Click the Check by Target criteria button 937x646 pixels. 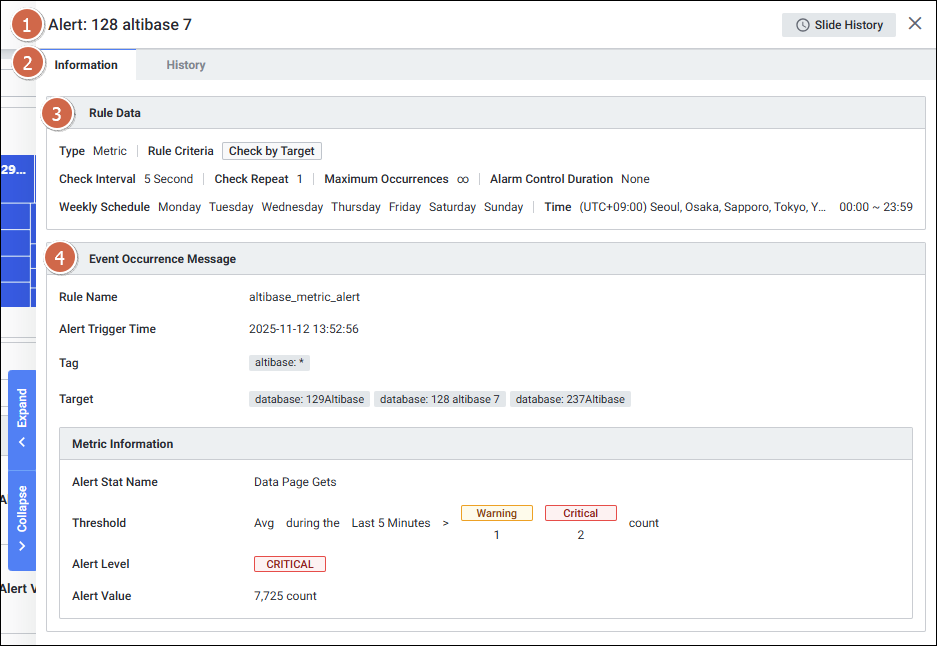point(271,151)
